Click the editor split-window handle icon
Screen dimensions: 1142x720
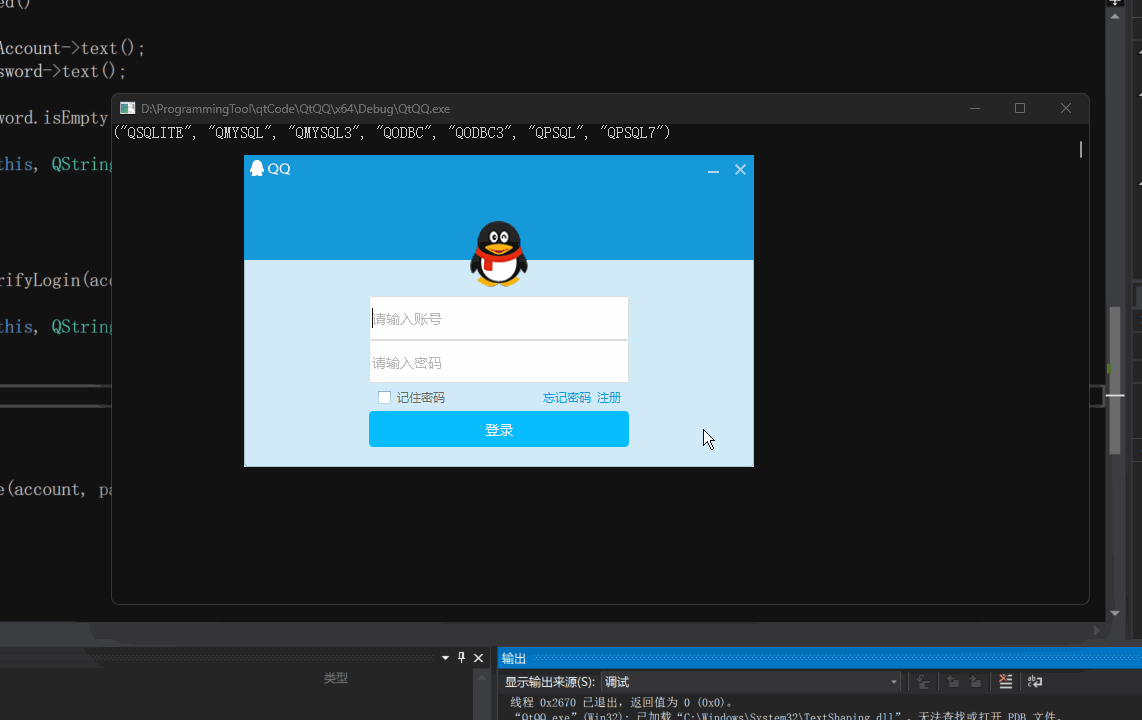1115,3
